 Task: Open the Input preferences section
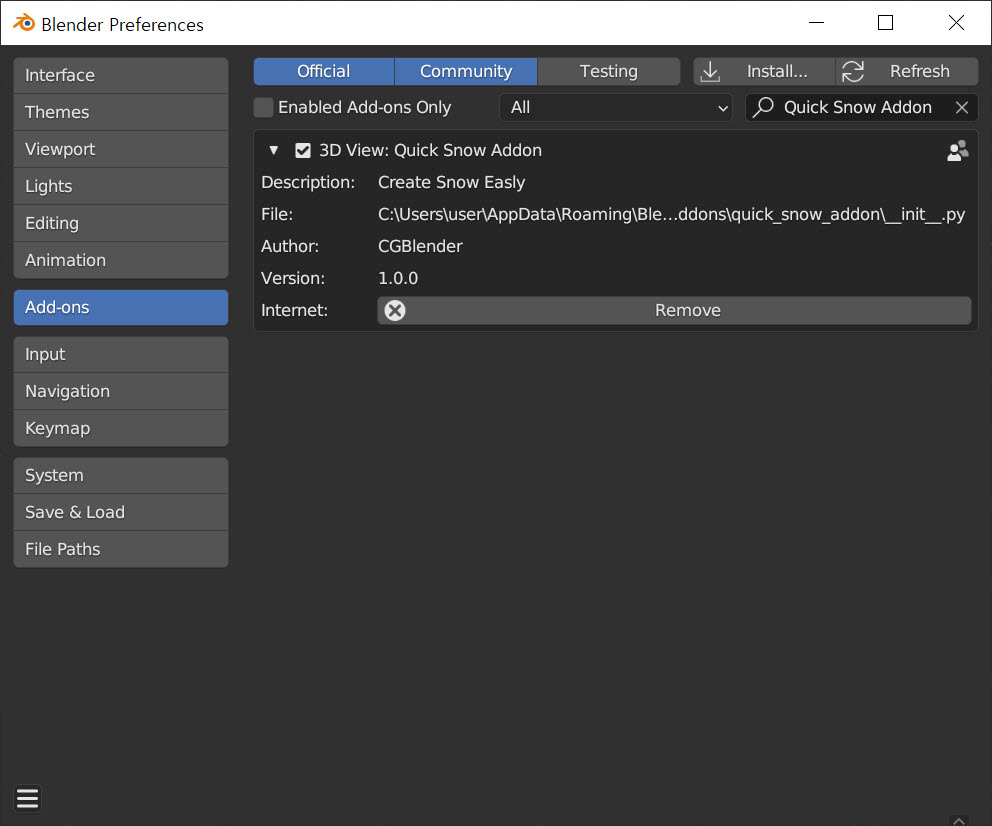[121, 354]
